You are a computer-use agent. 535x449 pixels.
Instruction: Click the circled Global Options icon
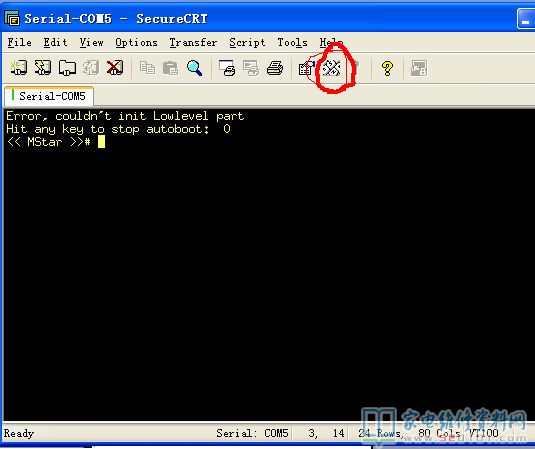(x=331, y=68)
